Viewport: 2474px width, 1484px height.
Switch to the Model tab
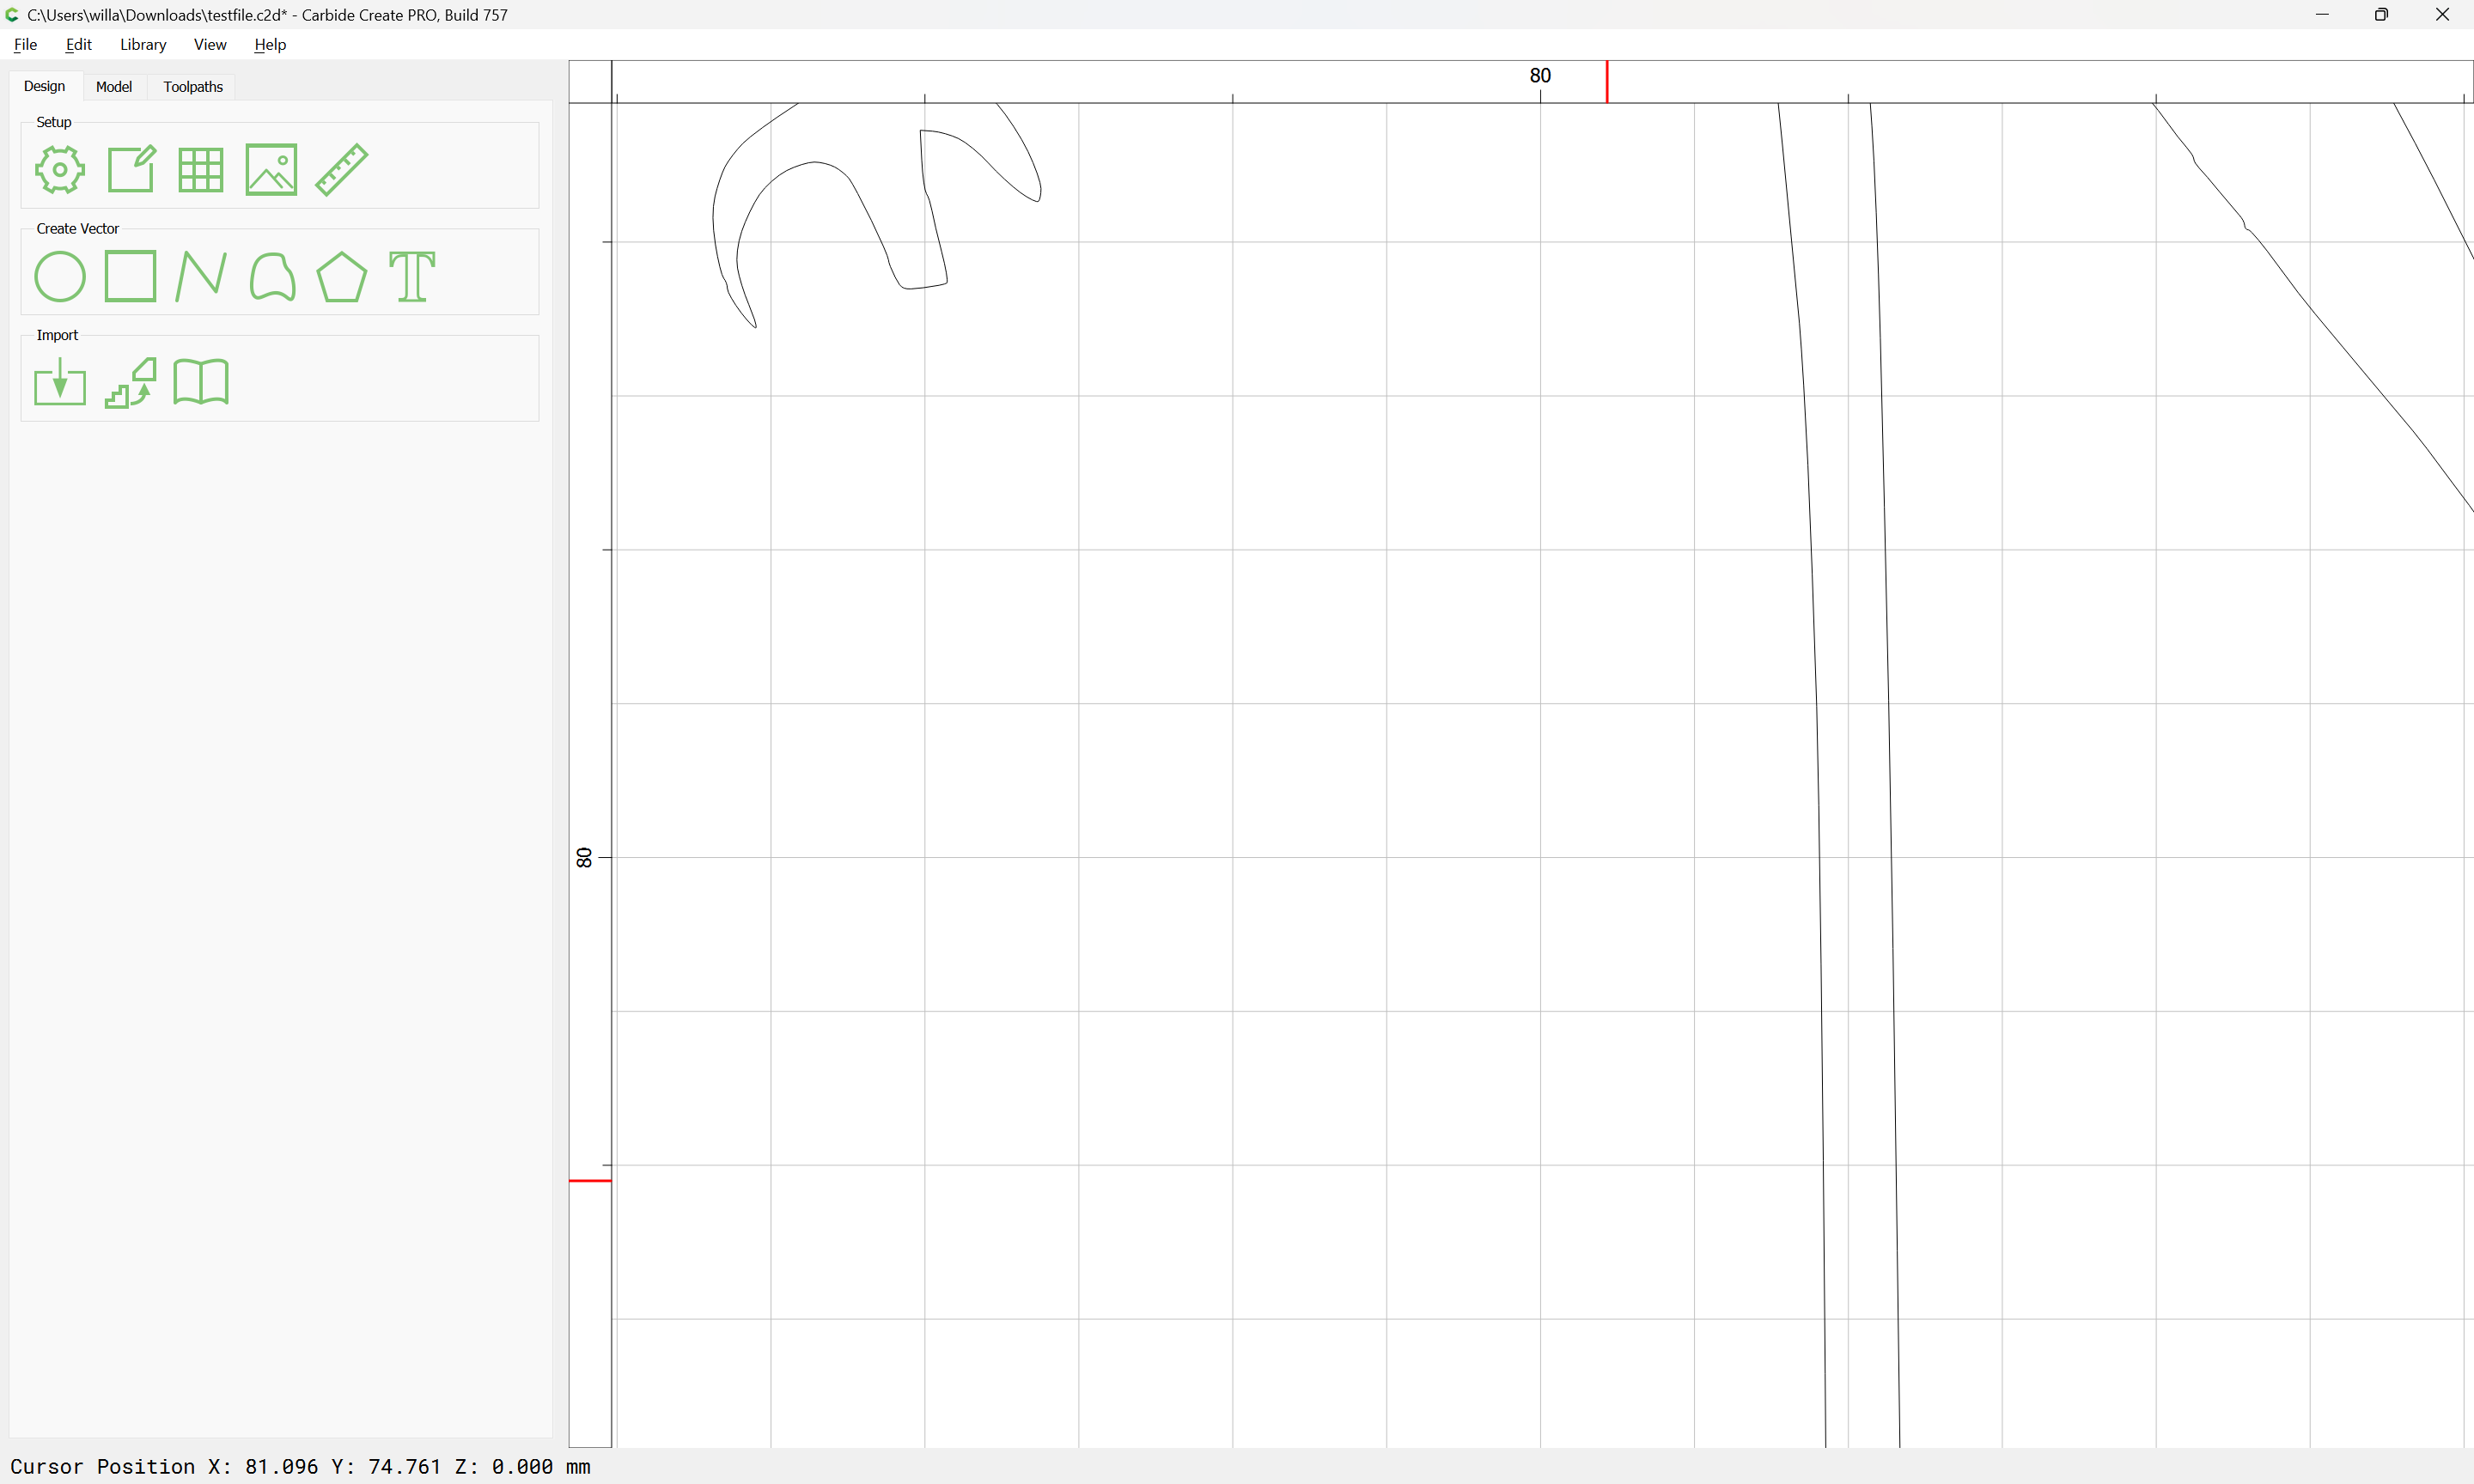point(114,87)
